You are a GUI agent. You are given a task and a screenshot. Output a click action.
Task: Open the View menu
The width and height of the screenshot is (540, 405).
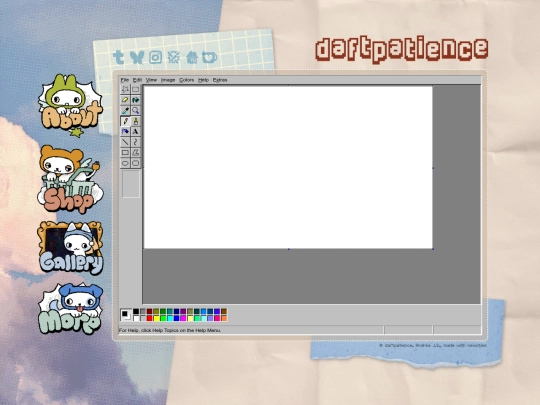tap(151, 80)
